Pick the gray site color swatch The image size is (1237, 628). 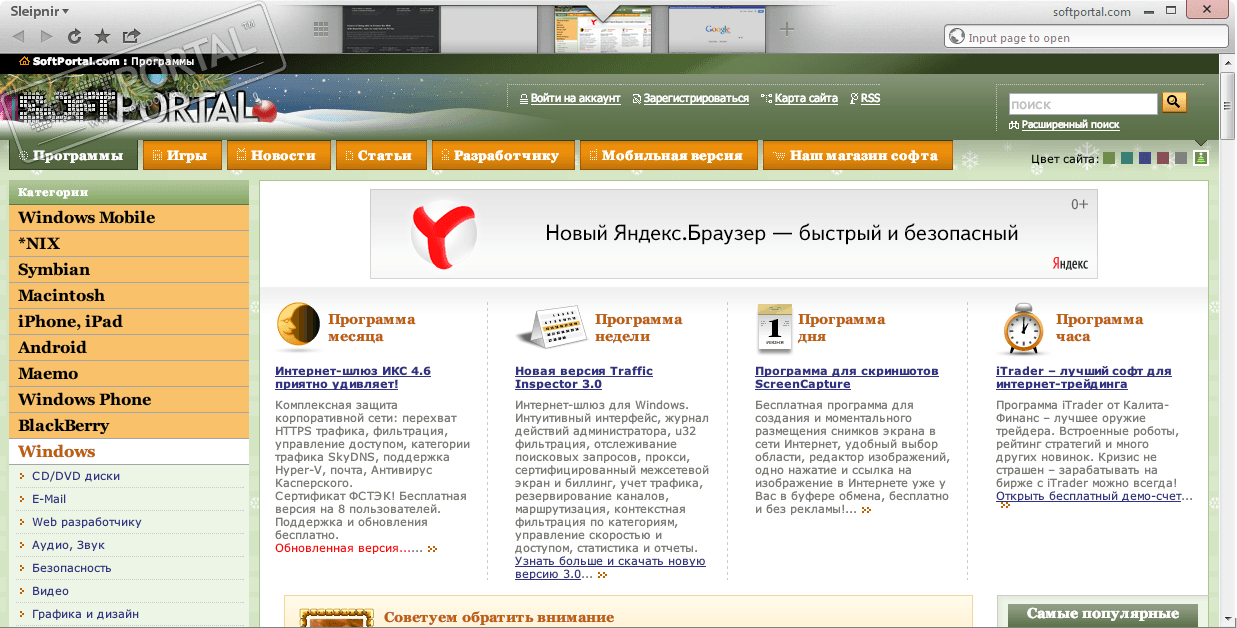pyautogui.click(x=1181, y=158)
